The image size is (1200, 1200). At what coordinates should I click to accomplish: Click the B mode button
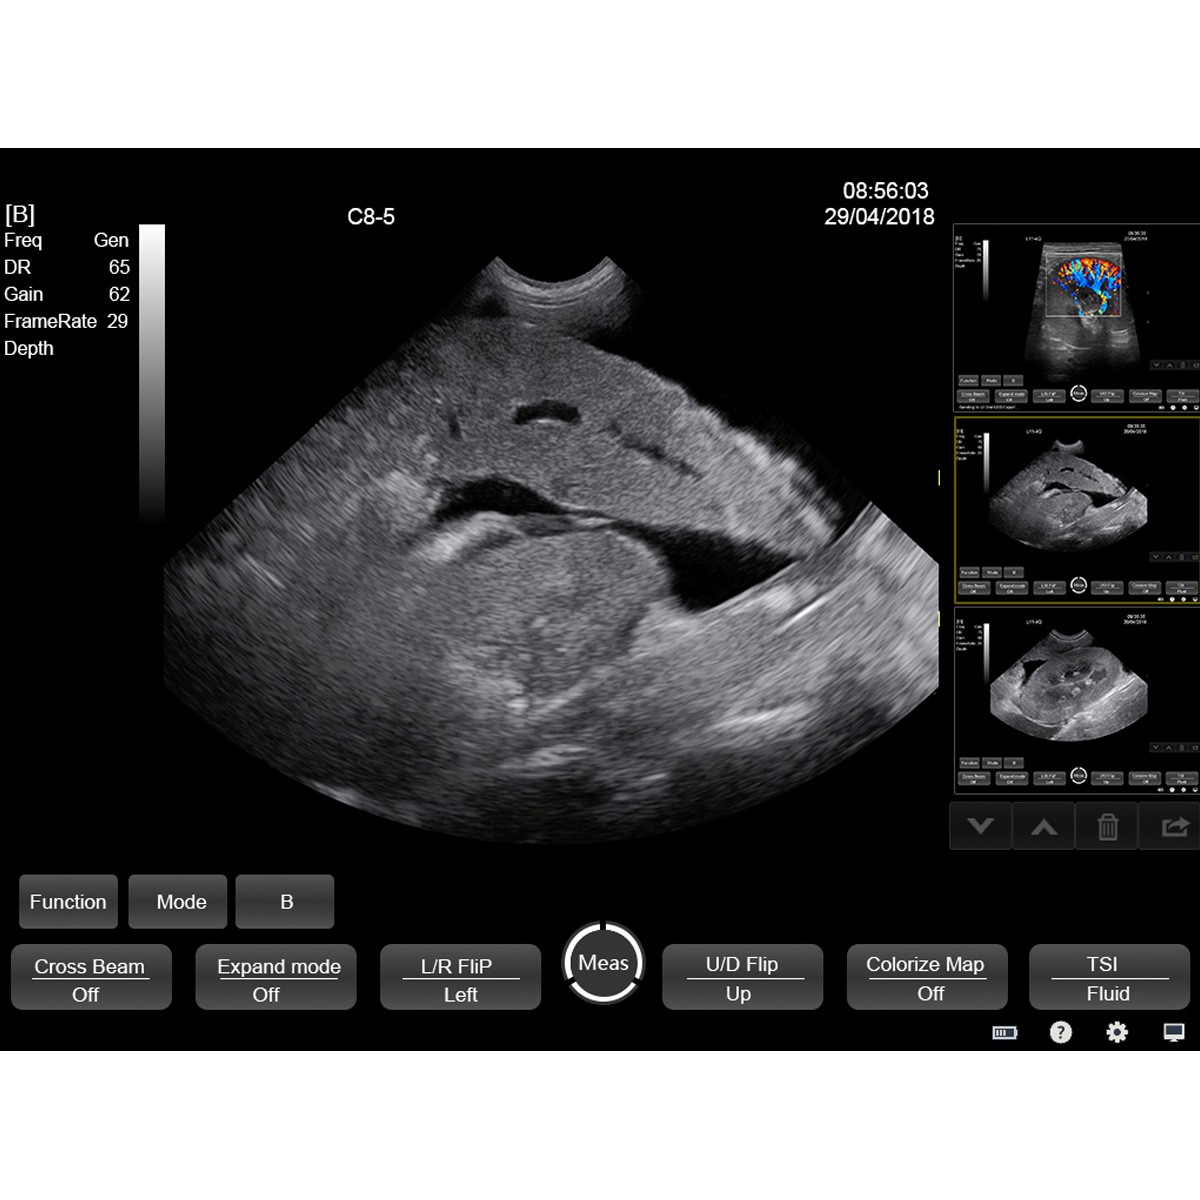pyautogui.click(x=285, y=902)
